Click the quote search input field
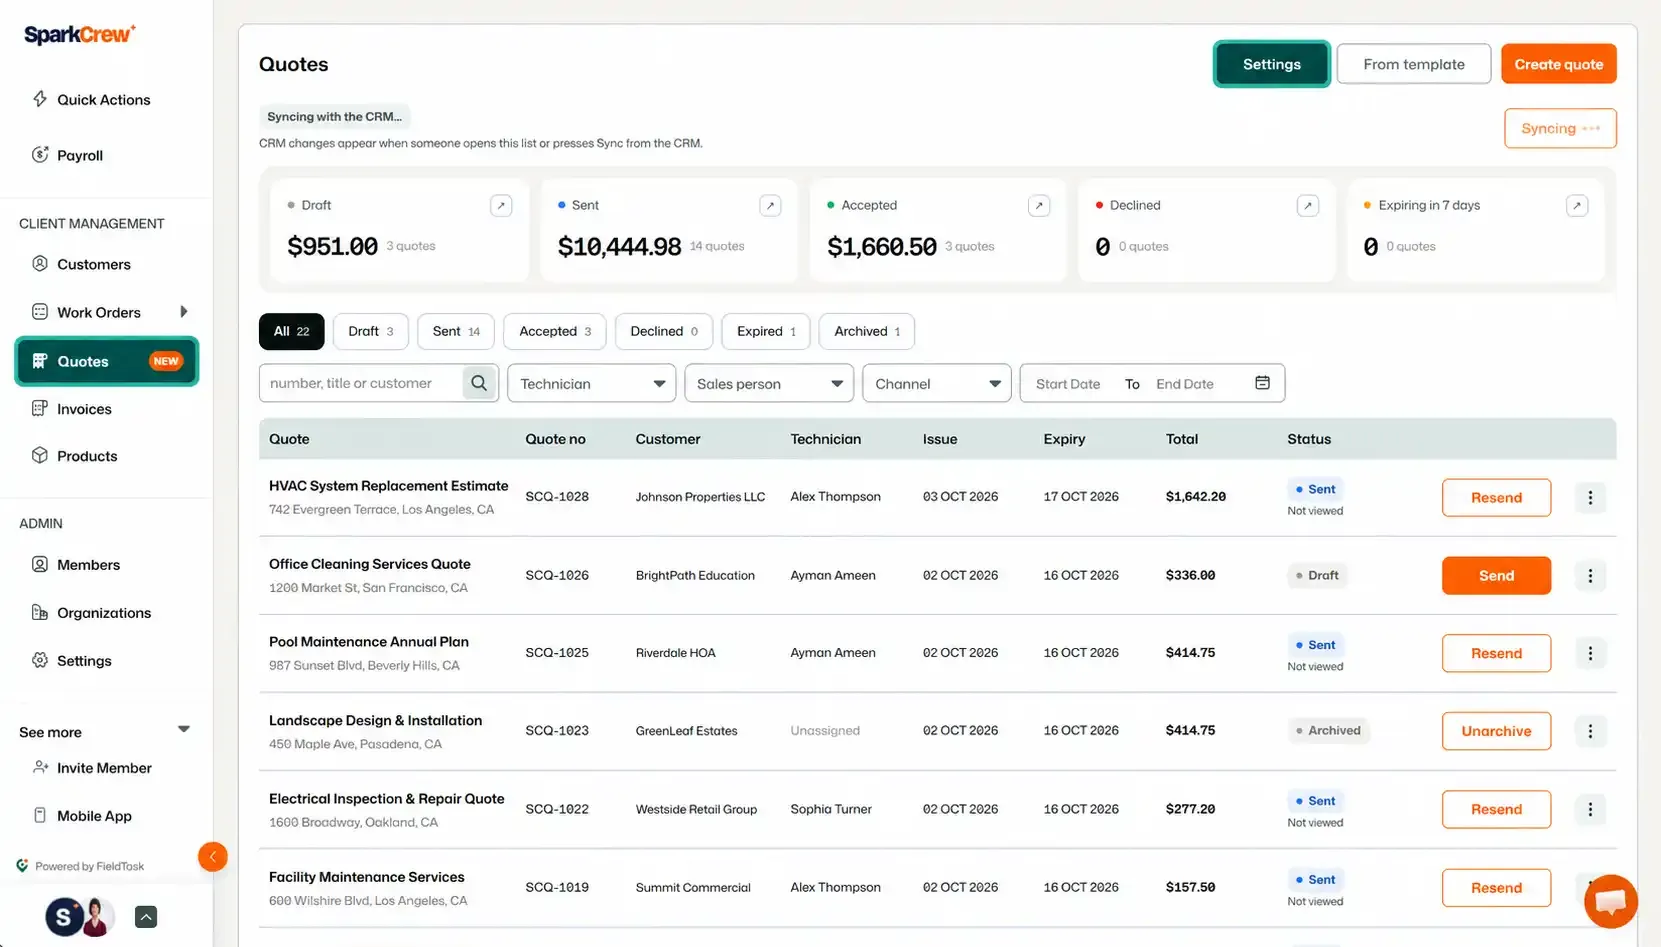 pos(361,383)
